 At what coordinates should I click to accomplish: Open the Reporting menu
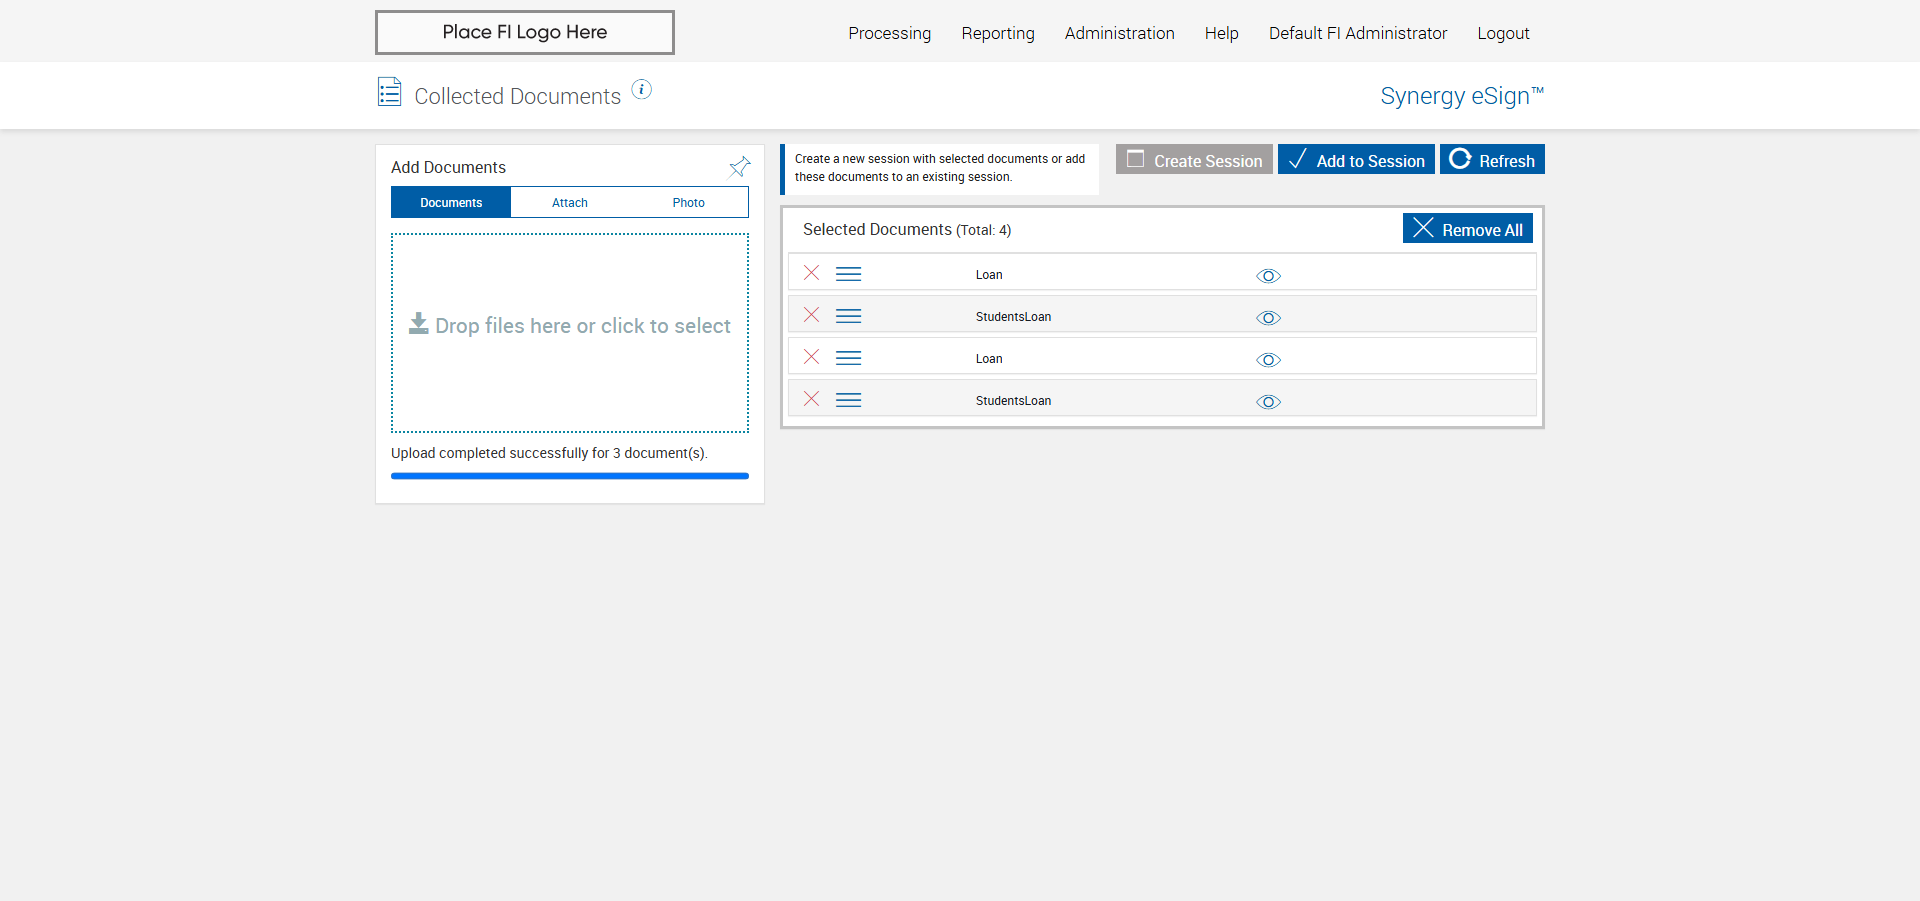(x=998, y=33)
